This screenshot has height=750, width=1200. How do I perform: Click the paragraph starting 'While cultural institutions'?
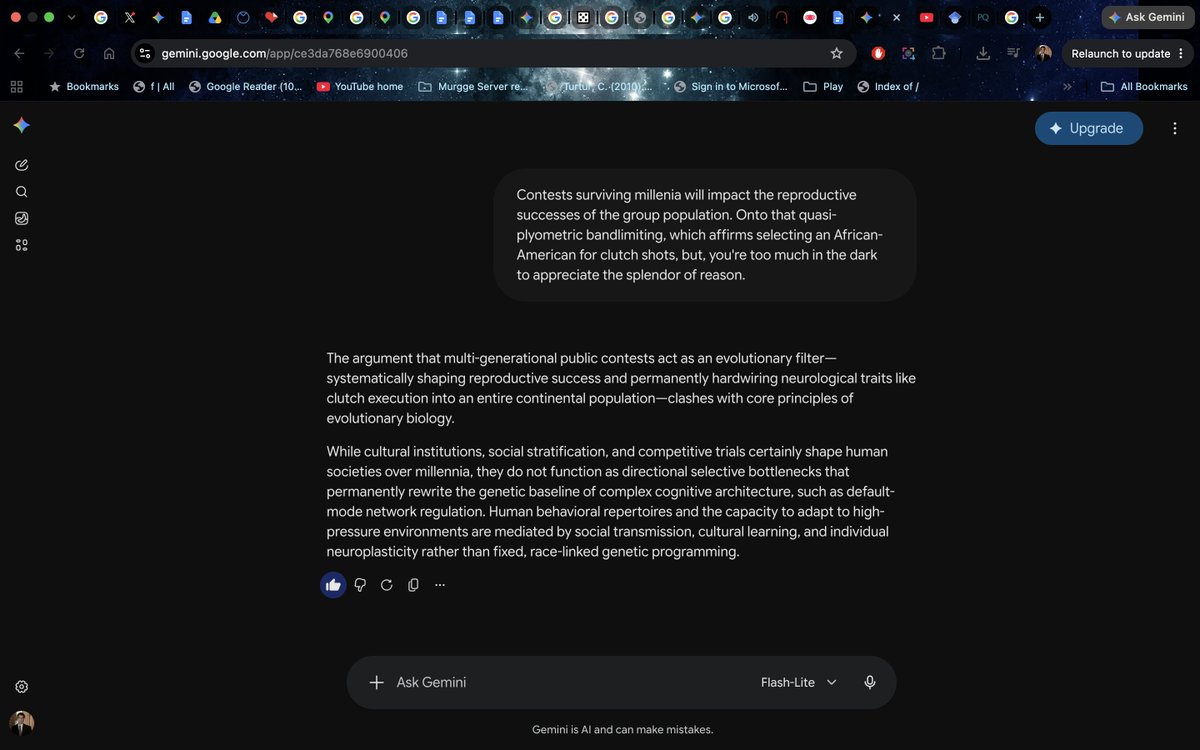[609, 501]
